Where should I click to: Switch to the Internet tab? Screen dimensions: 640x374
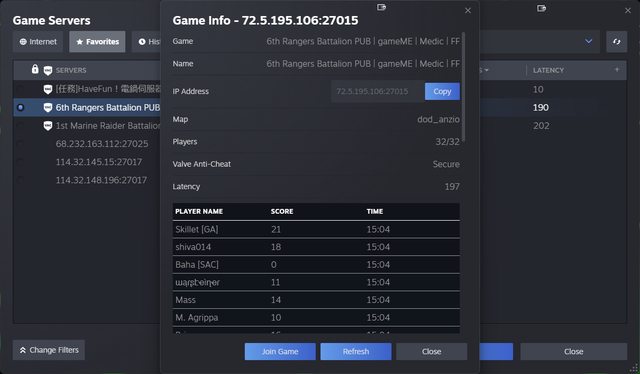(38, 42)
